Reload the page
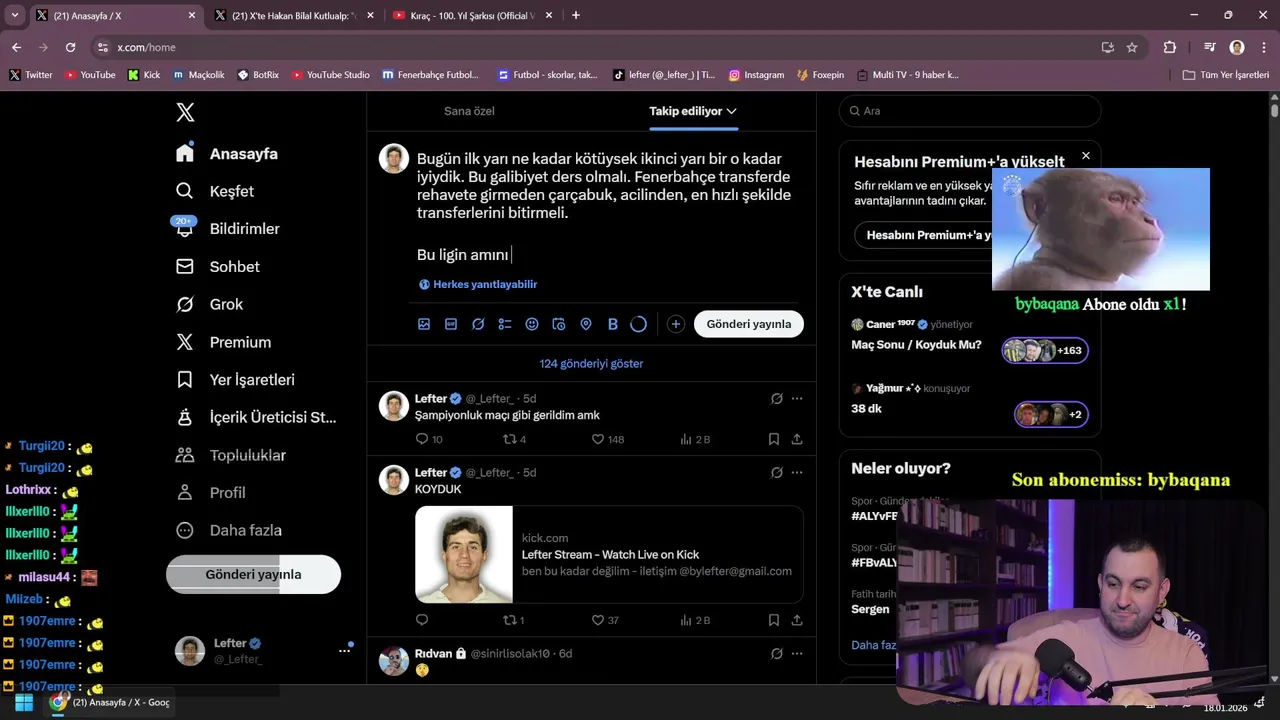The width and height of the screenshot is (1280, 720). [70, 47]
